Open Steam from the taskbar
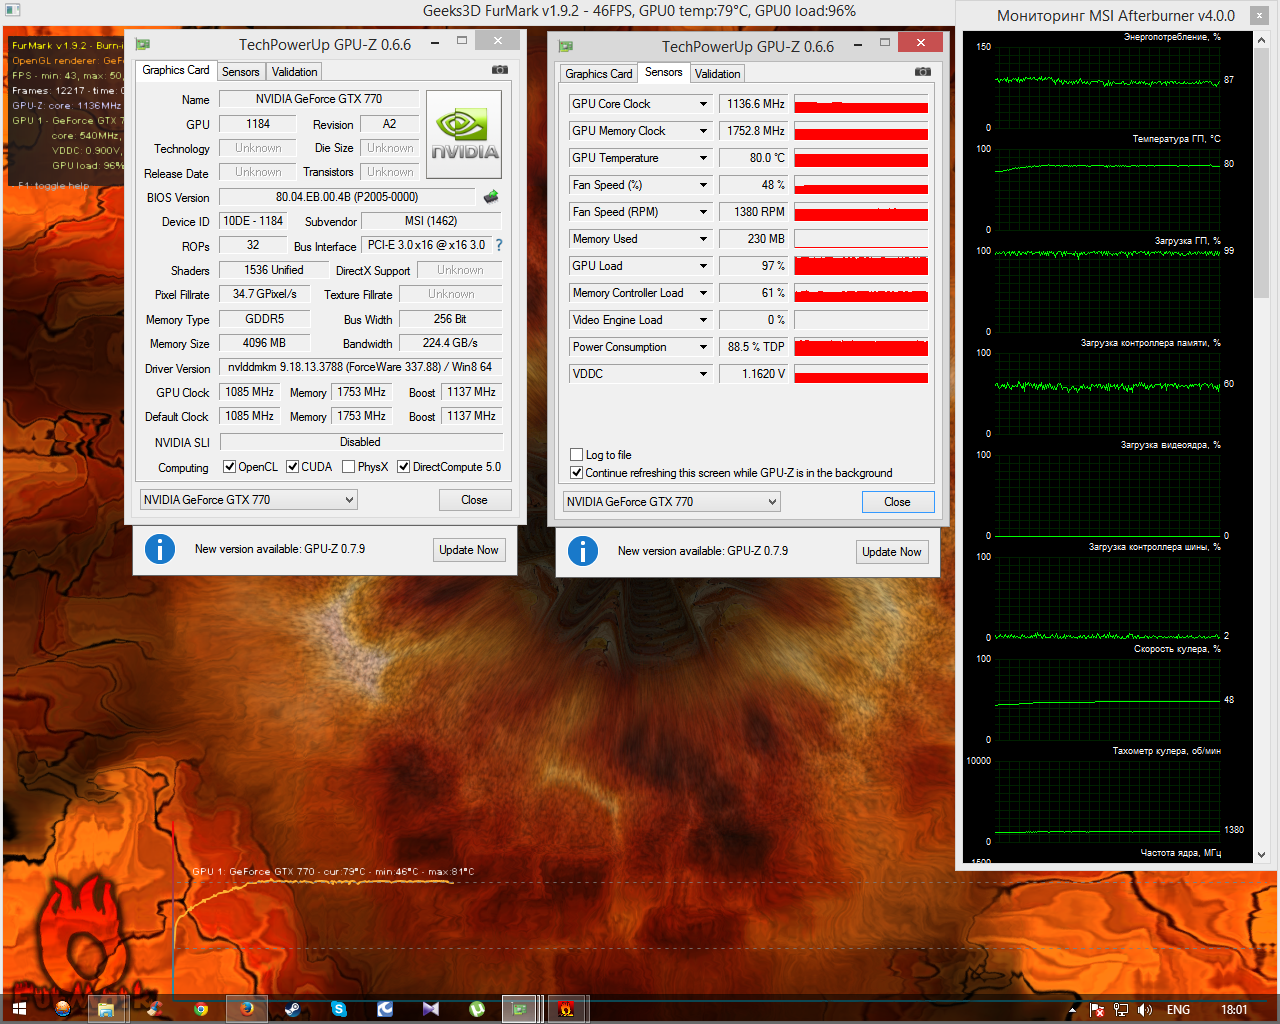Image resolution: width=1280 pixels, height=1024 pixels. [293, 1009]
